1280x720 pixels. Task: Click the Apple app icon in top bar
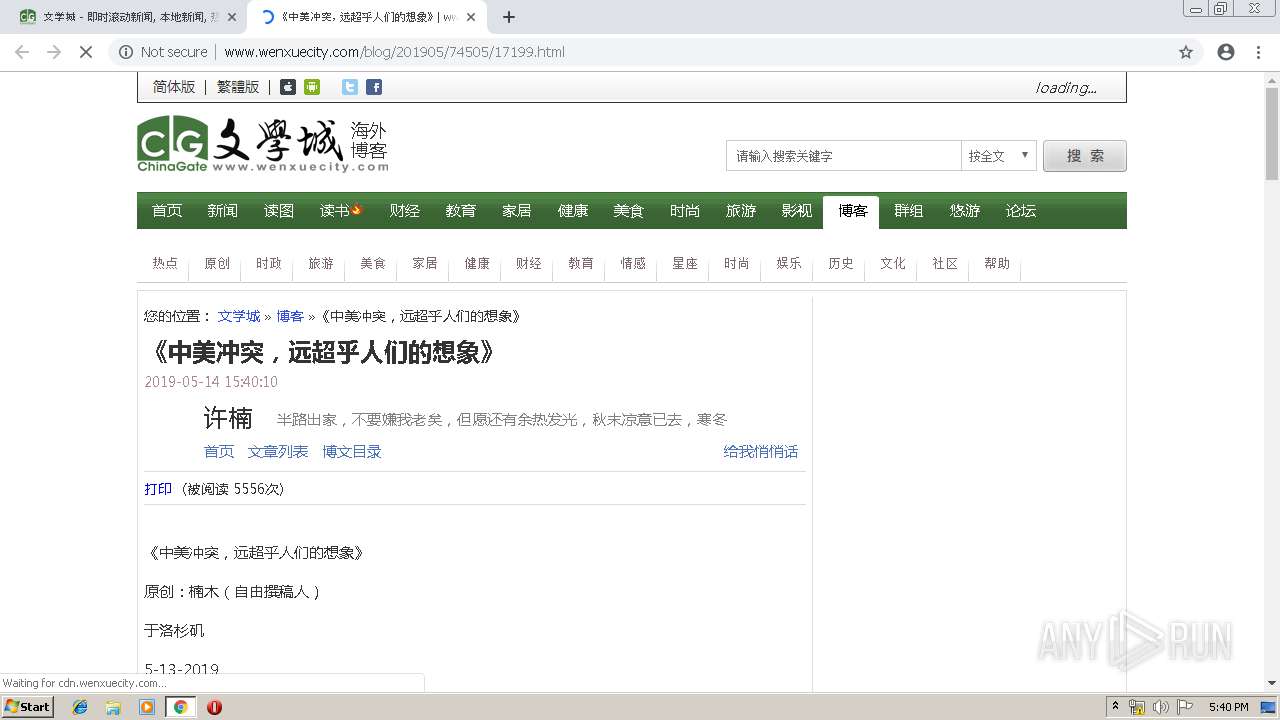pos(287,87)
